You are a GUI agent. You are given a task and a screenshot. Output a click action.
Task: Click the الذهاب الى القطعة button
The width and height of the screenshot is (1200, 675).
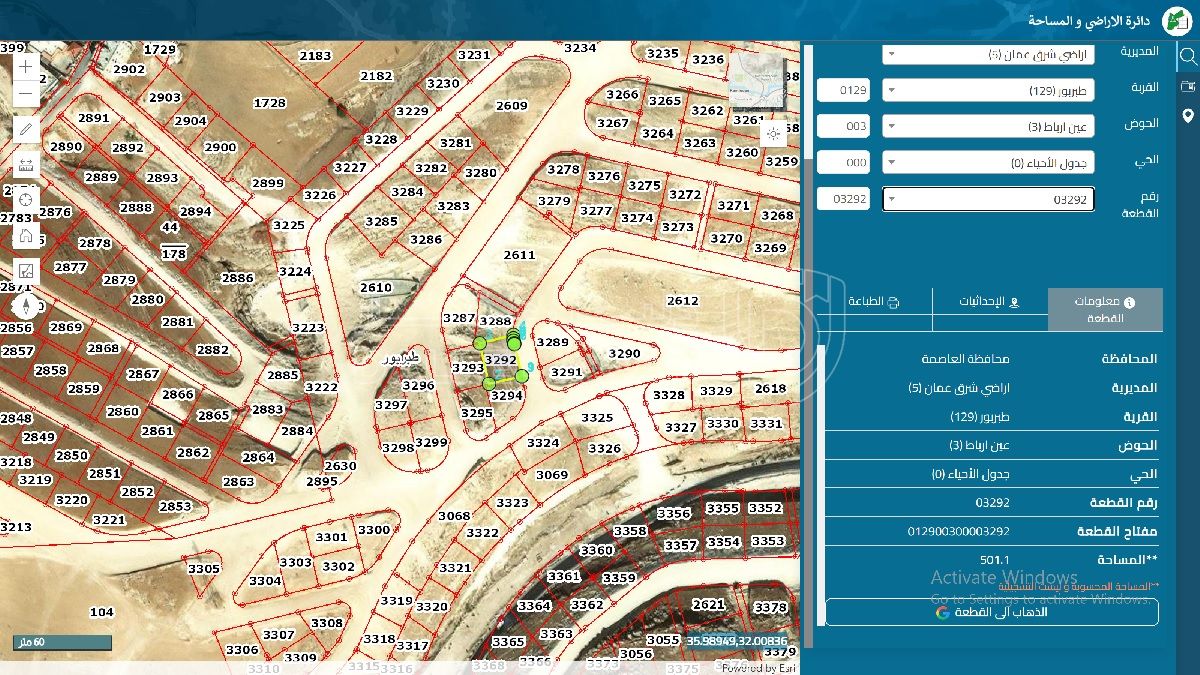[991, 612]
